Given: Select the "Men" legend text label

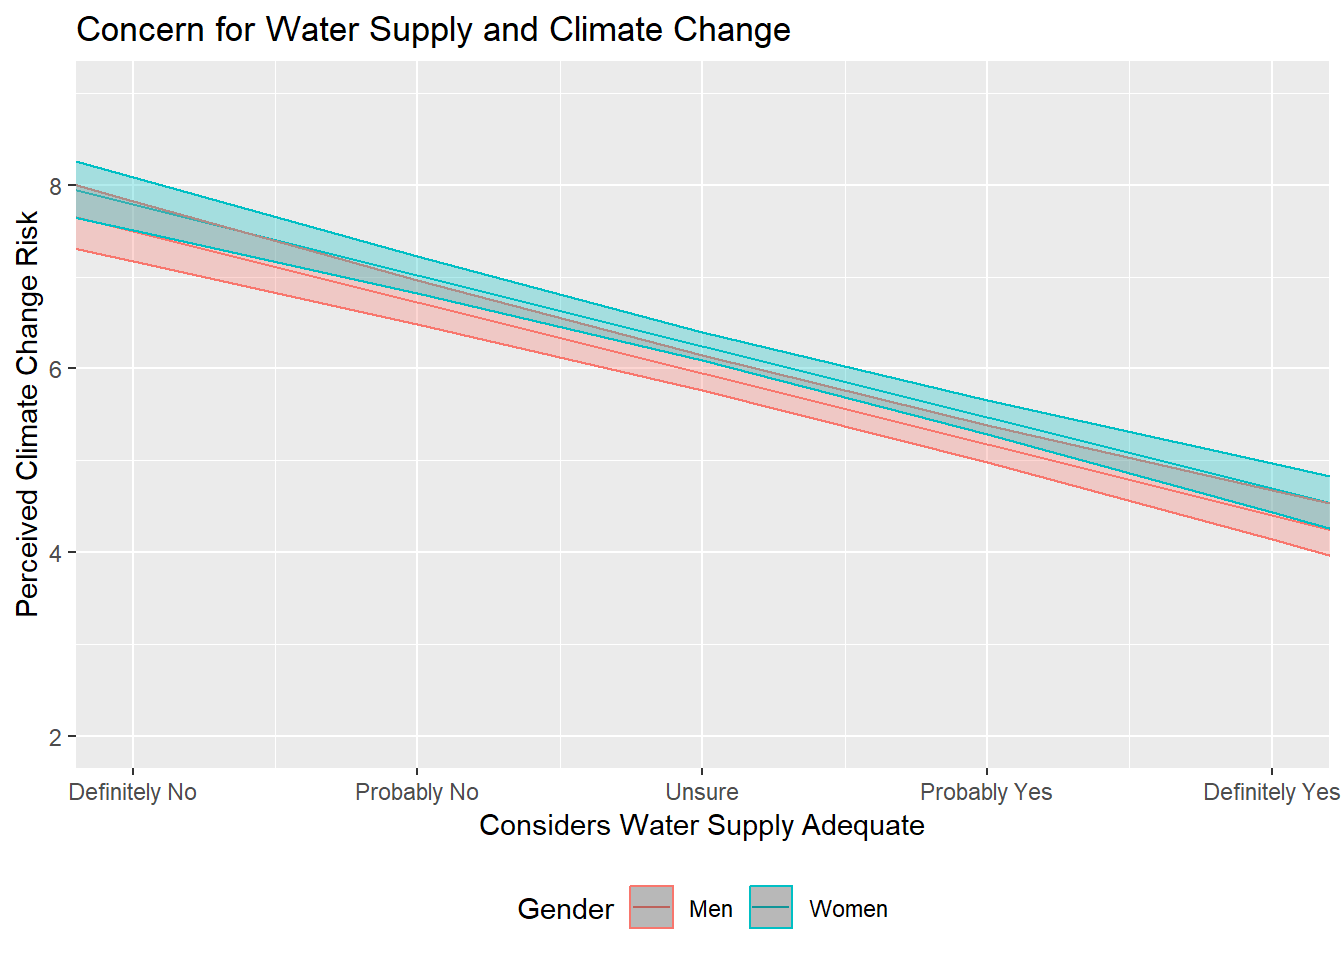Looking at the screenshot, I should (x=711, y=909).
